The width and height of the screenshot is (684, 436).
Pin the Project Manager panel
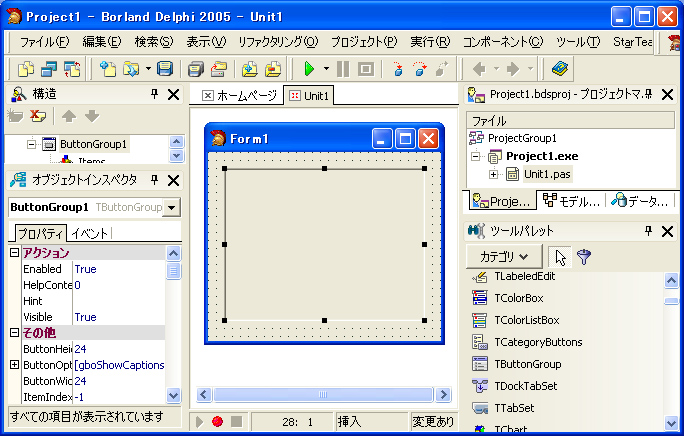648,94
